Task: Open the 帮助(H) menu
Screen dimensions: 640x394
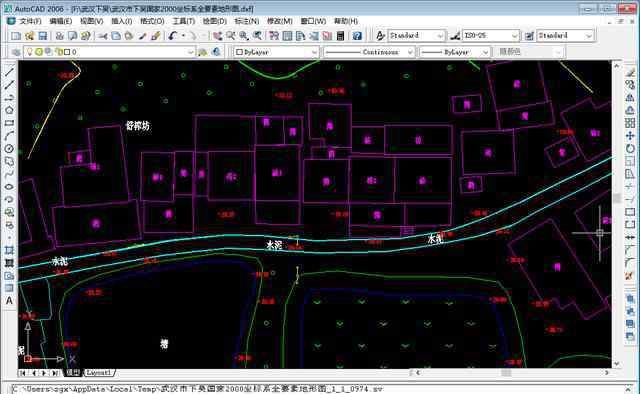Action: pos(346,21)
